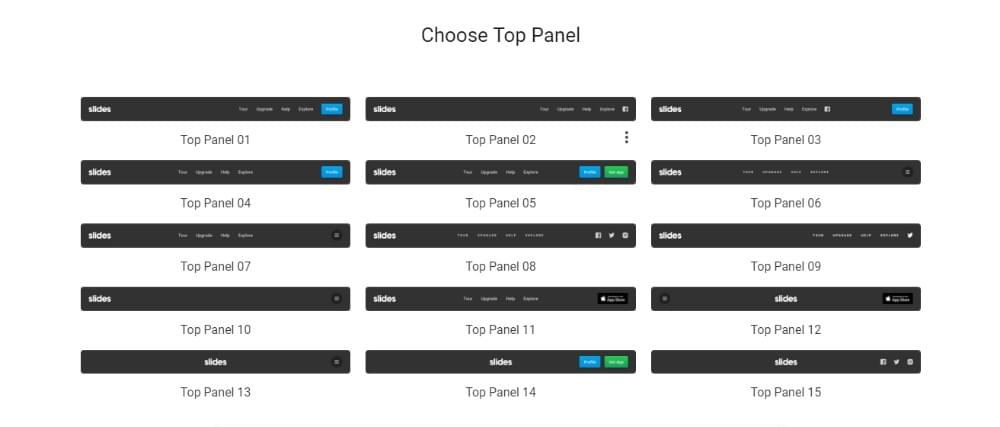This screenshot has width=1000, height=427.
Task: Click the Twitter bird icon in Top Panel 09
Action: click(x=910, y=235)
